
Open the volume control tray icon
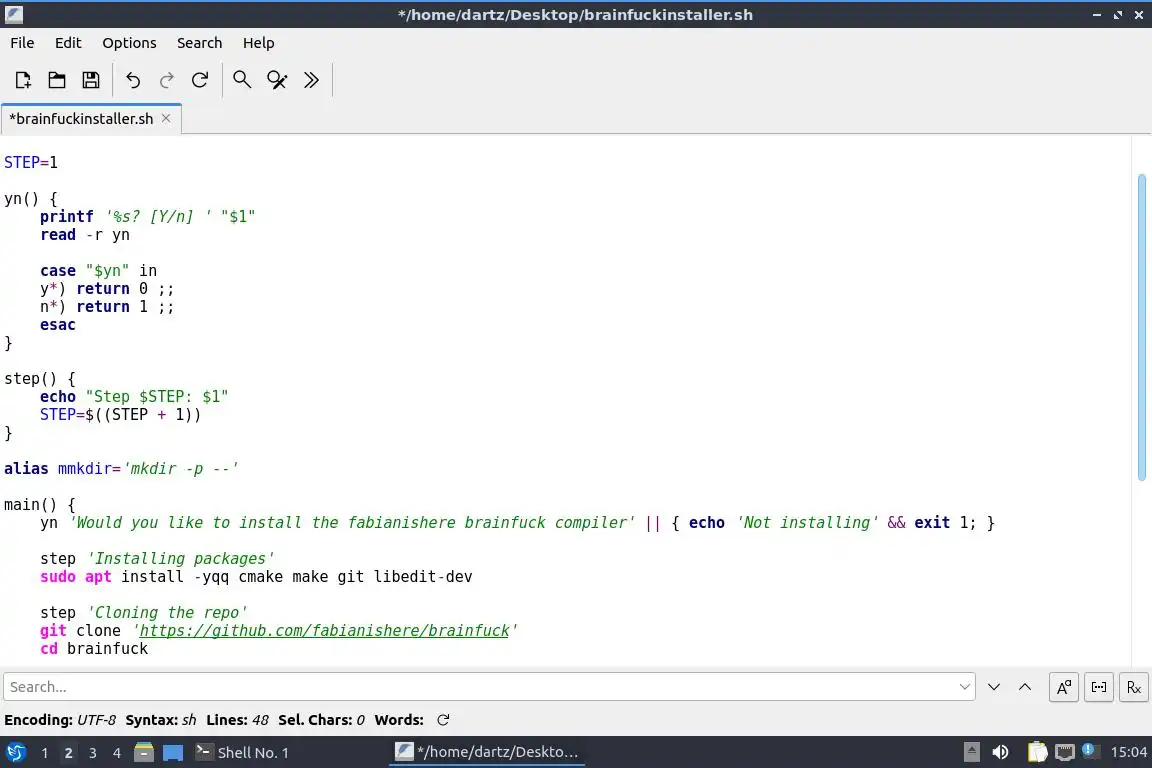point(1000,752)
